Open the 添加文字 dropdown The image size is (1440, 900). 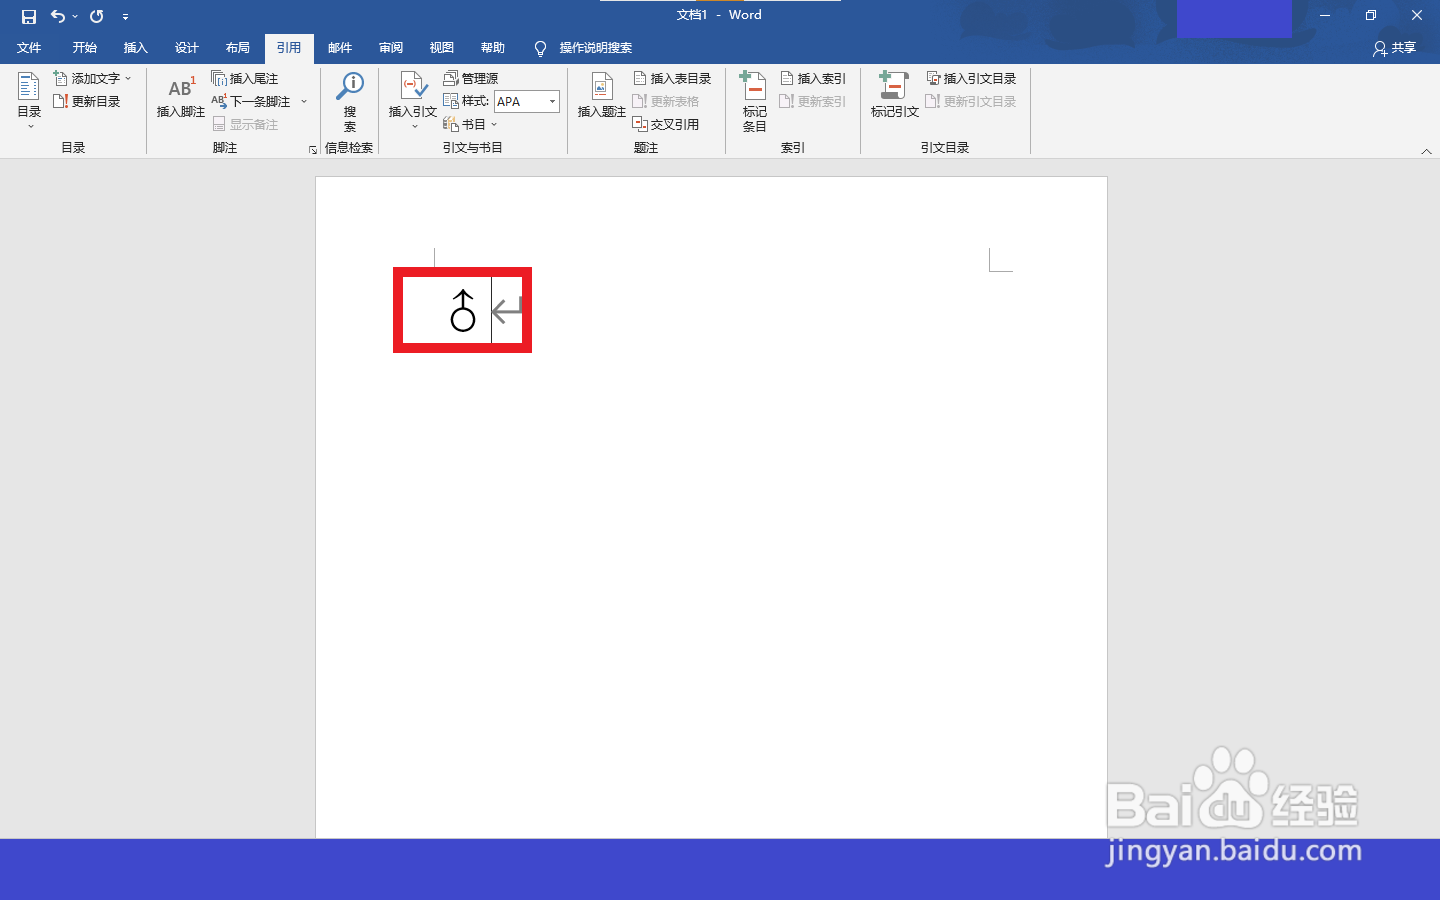[x=93, y=78]
